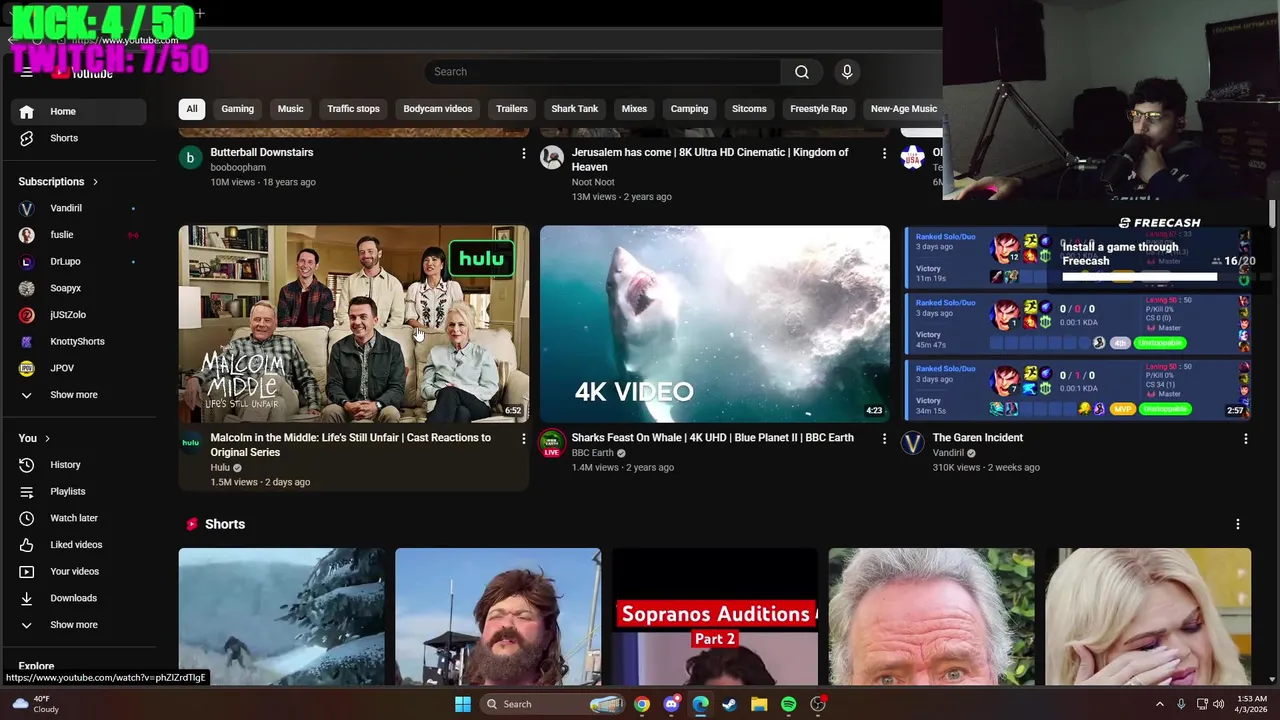
Task: Click the 4K shark video thumbnail
Action: point(715,324)
